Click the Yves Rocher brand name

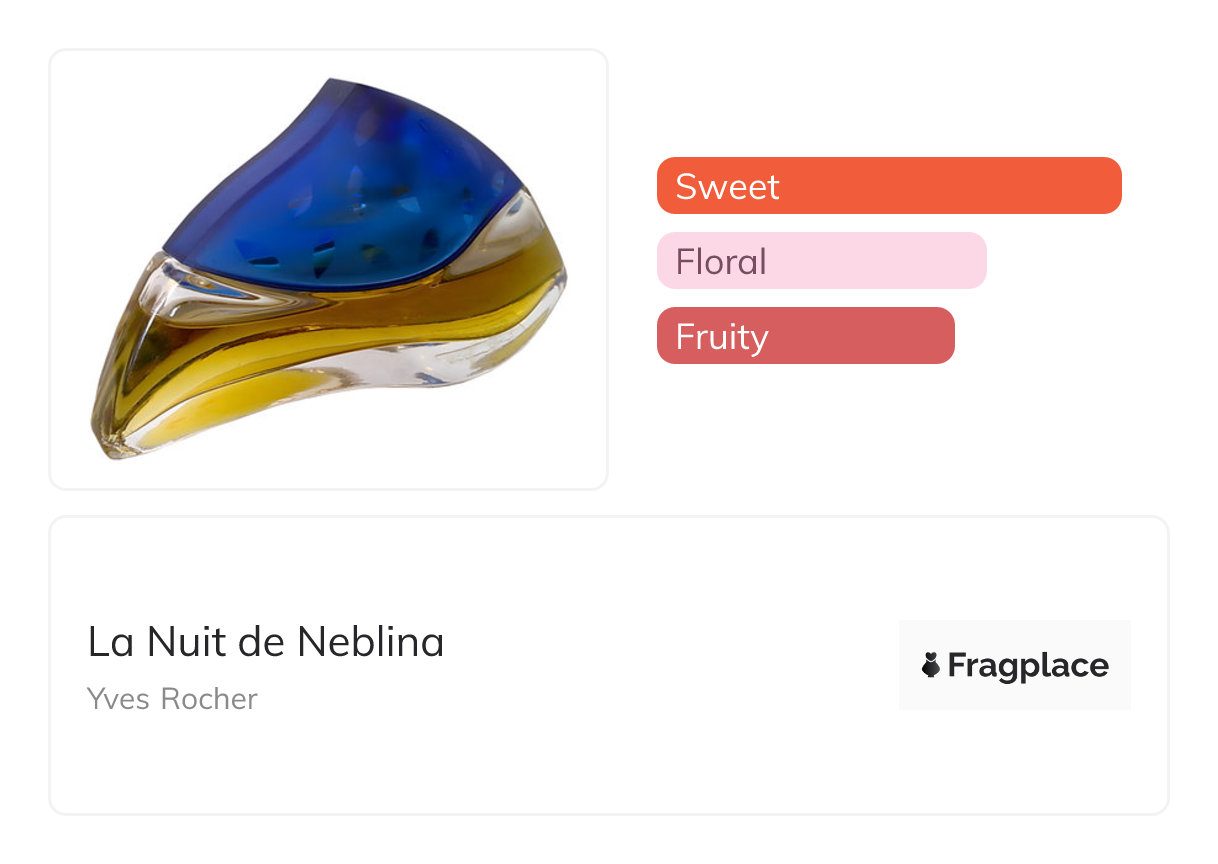point(172,699)
